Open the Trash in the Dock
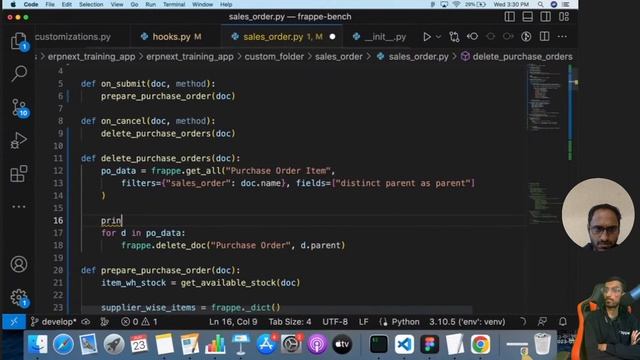This screenshot has height=360, width=640. [x=542, y=344]
